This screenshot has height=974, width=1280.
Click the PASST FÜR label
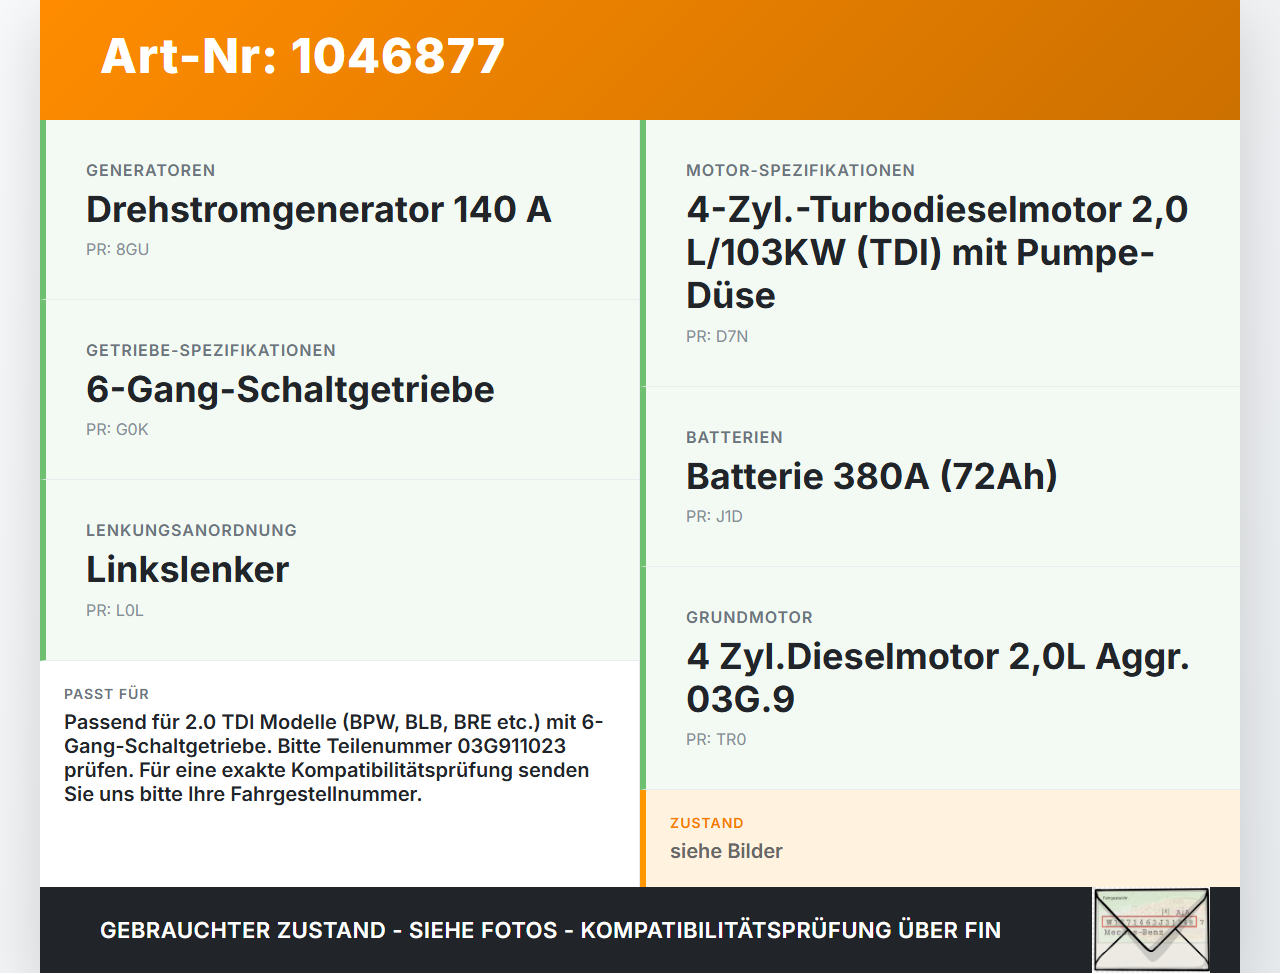(x=106, y=694)
